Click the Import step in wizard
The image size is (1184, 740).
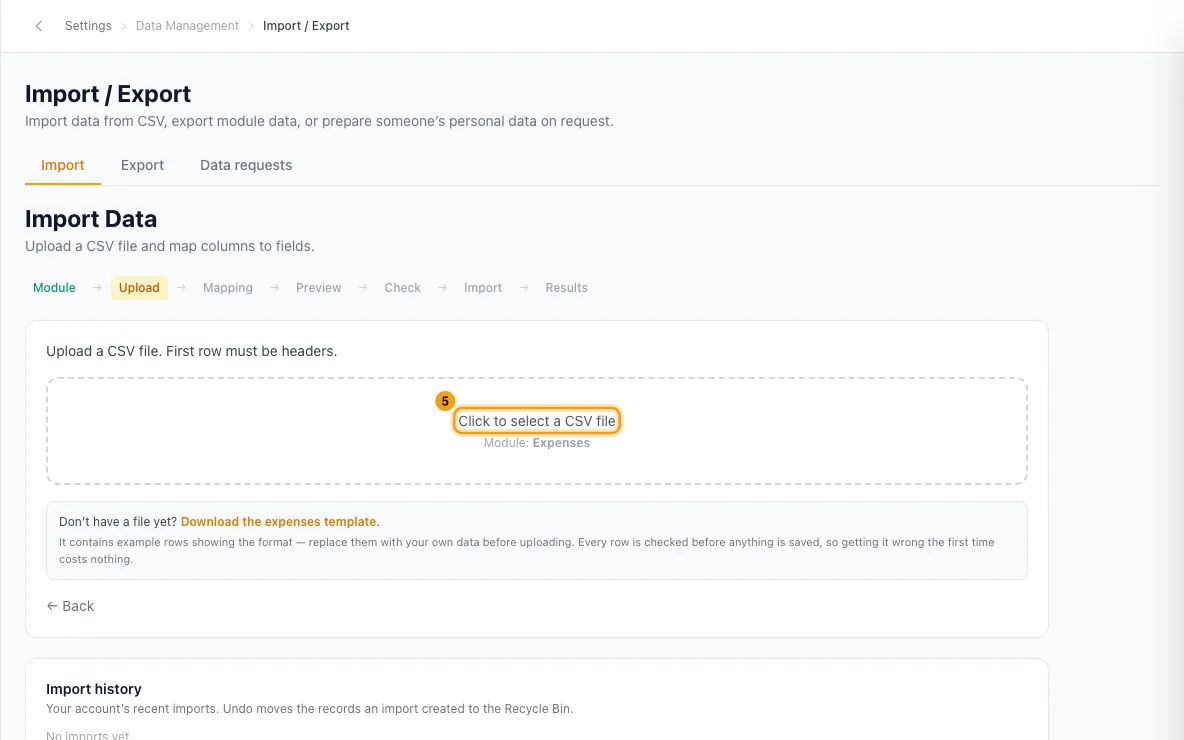(483, 288)
